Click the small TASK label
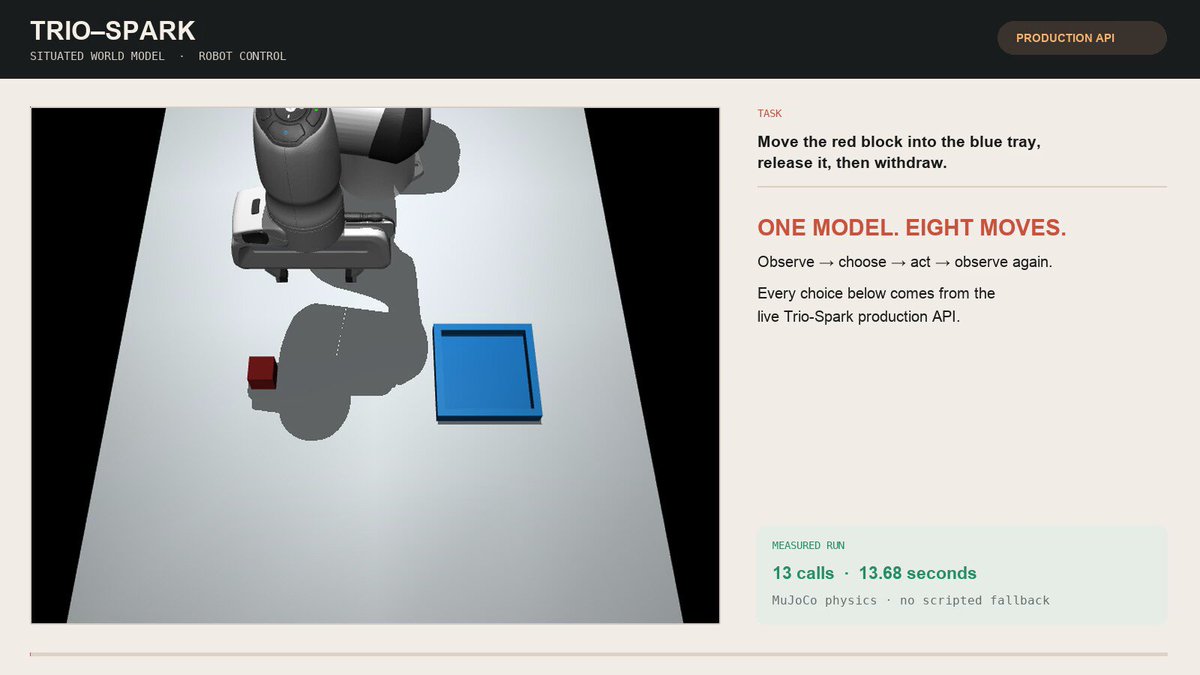1200x675 pixels. (x=770, y=114)
